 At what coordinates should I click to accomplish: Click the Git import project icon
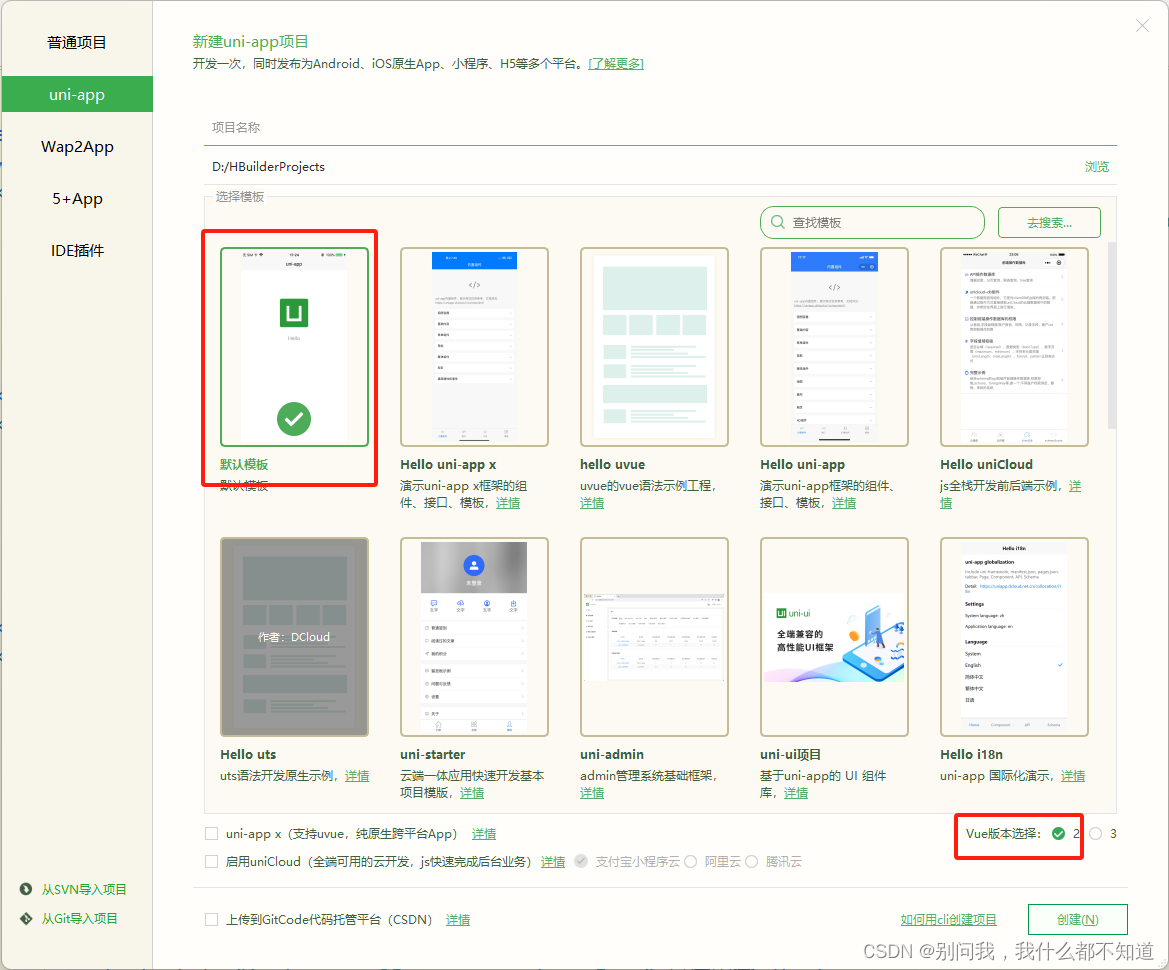coord(26,919)
